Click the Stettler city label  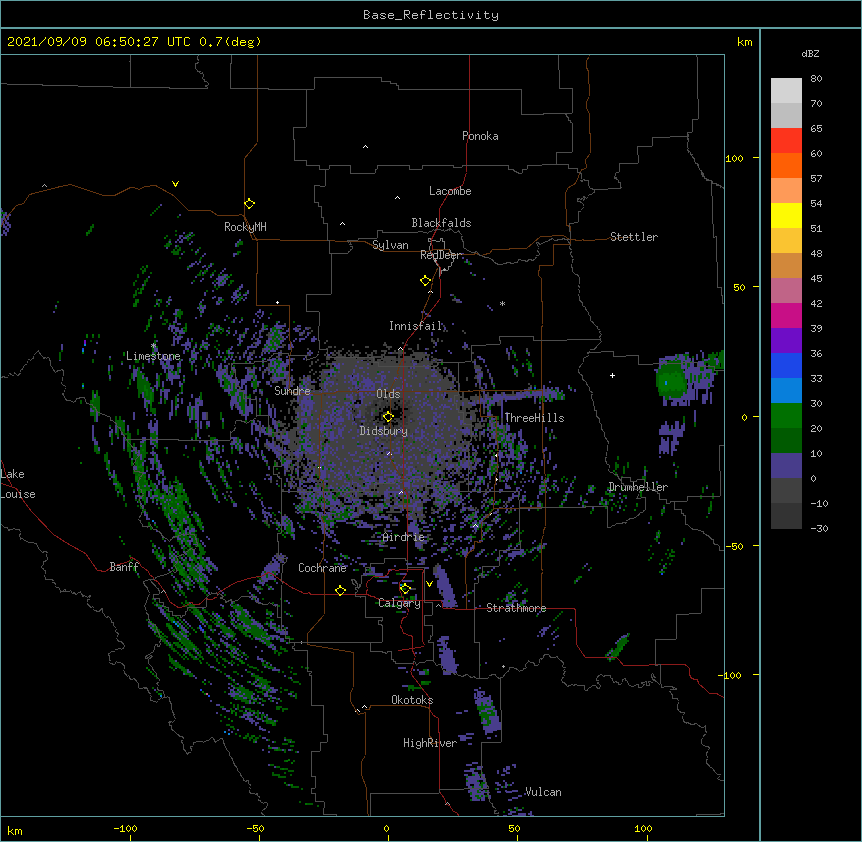coord(634,237)
